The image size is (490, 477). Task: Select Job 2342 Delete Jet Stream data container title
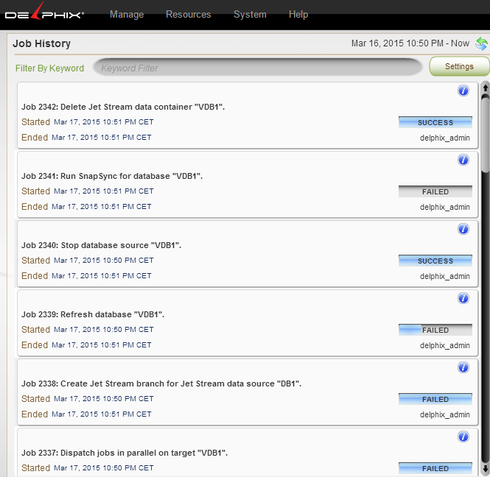[x=123, y=107]
